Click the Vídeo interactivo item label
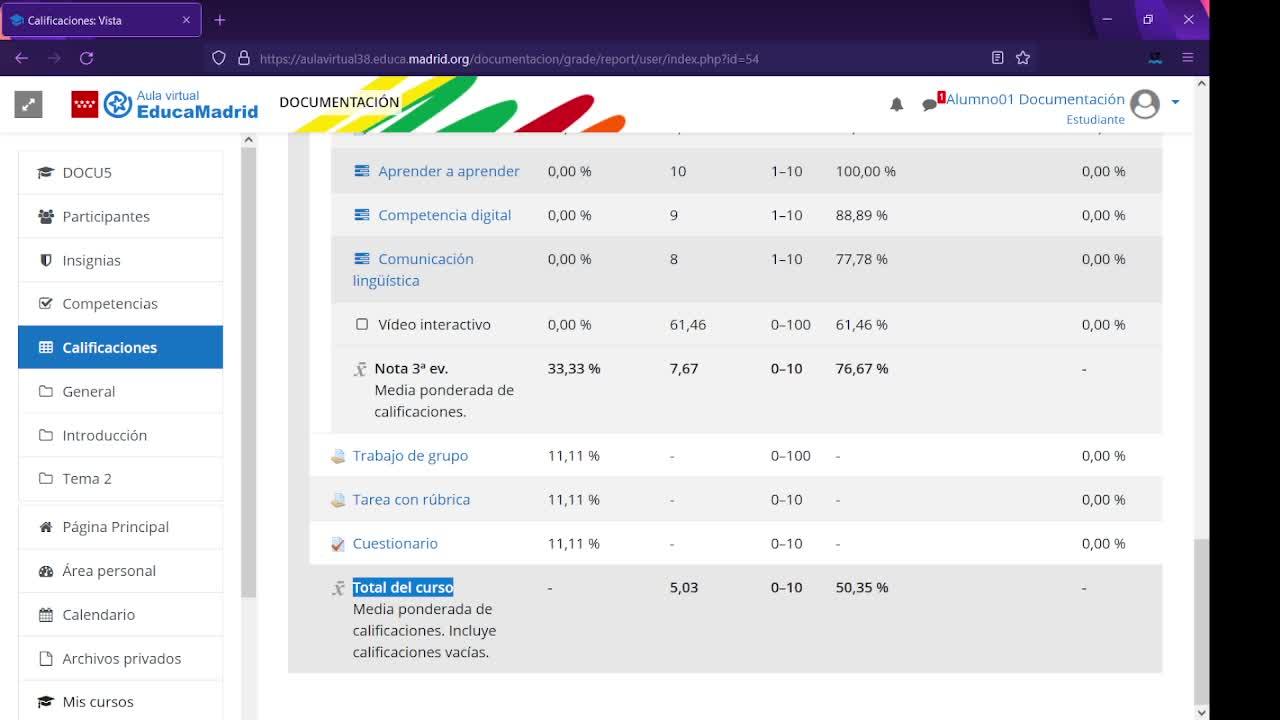1280x720 pixels. [434, 325]
